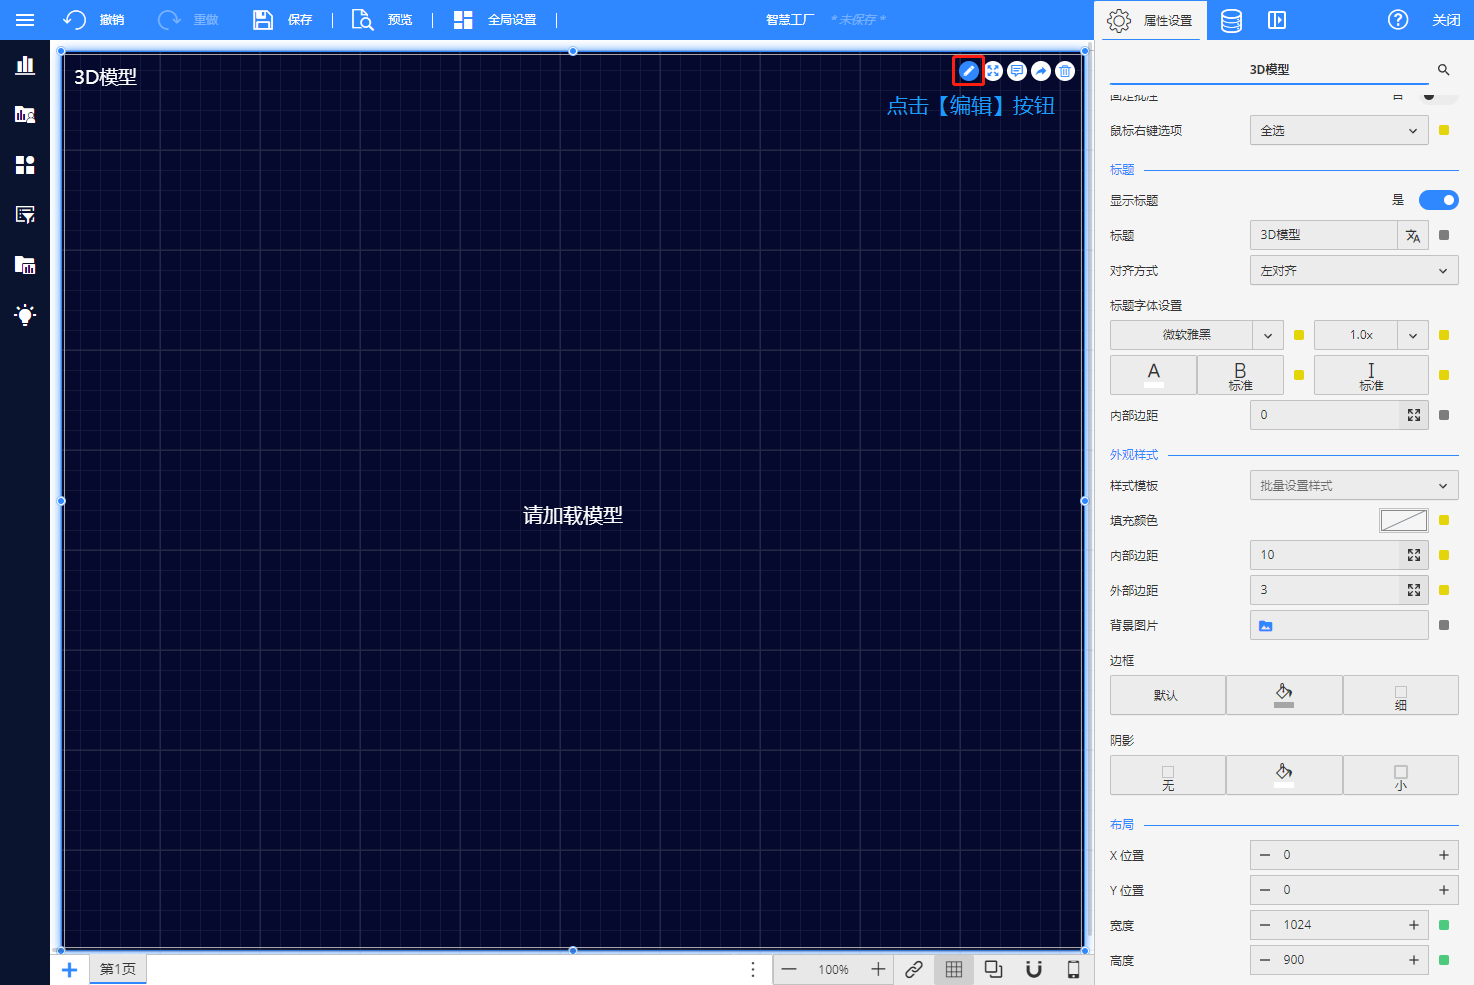Toggle the italic I 标准 font button

click(1370, 375)
